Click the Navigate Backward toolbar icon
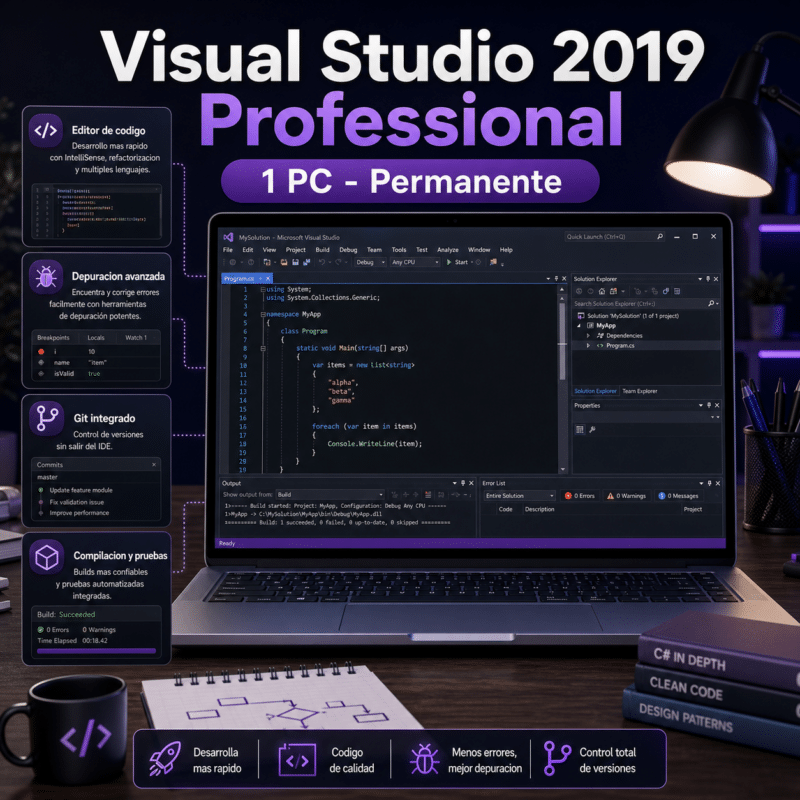The image size is (800, 800). 233,262
